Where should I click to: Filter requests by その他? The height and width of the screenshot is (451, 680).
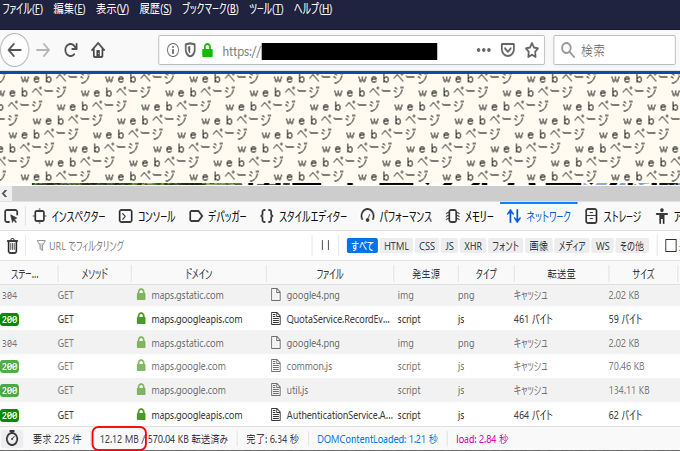632,246
